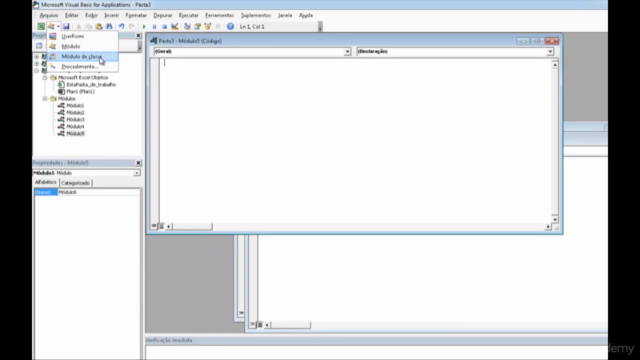Click the Redo toolbar icon
Image resolution: width=640 pixels, height=360 pixels.
tap(131, 27)
